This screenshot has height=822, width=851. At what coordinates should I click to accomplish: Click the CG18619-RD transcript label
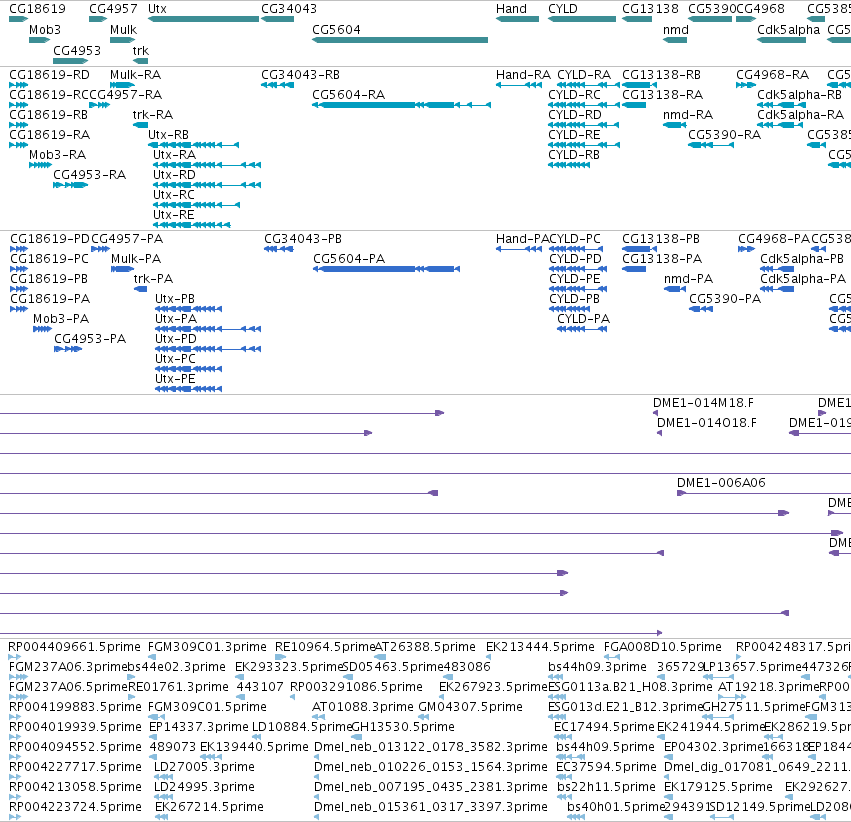(49, 75)
